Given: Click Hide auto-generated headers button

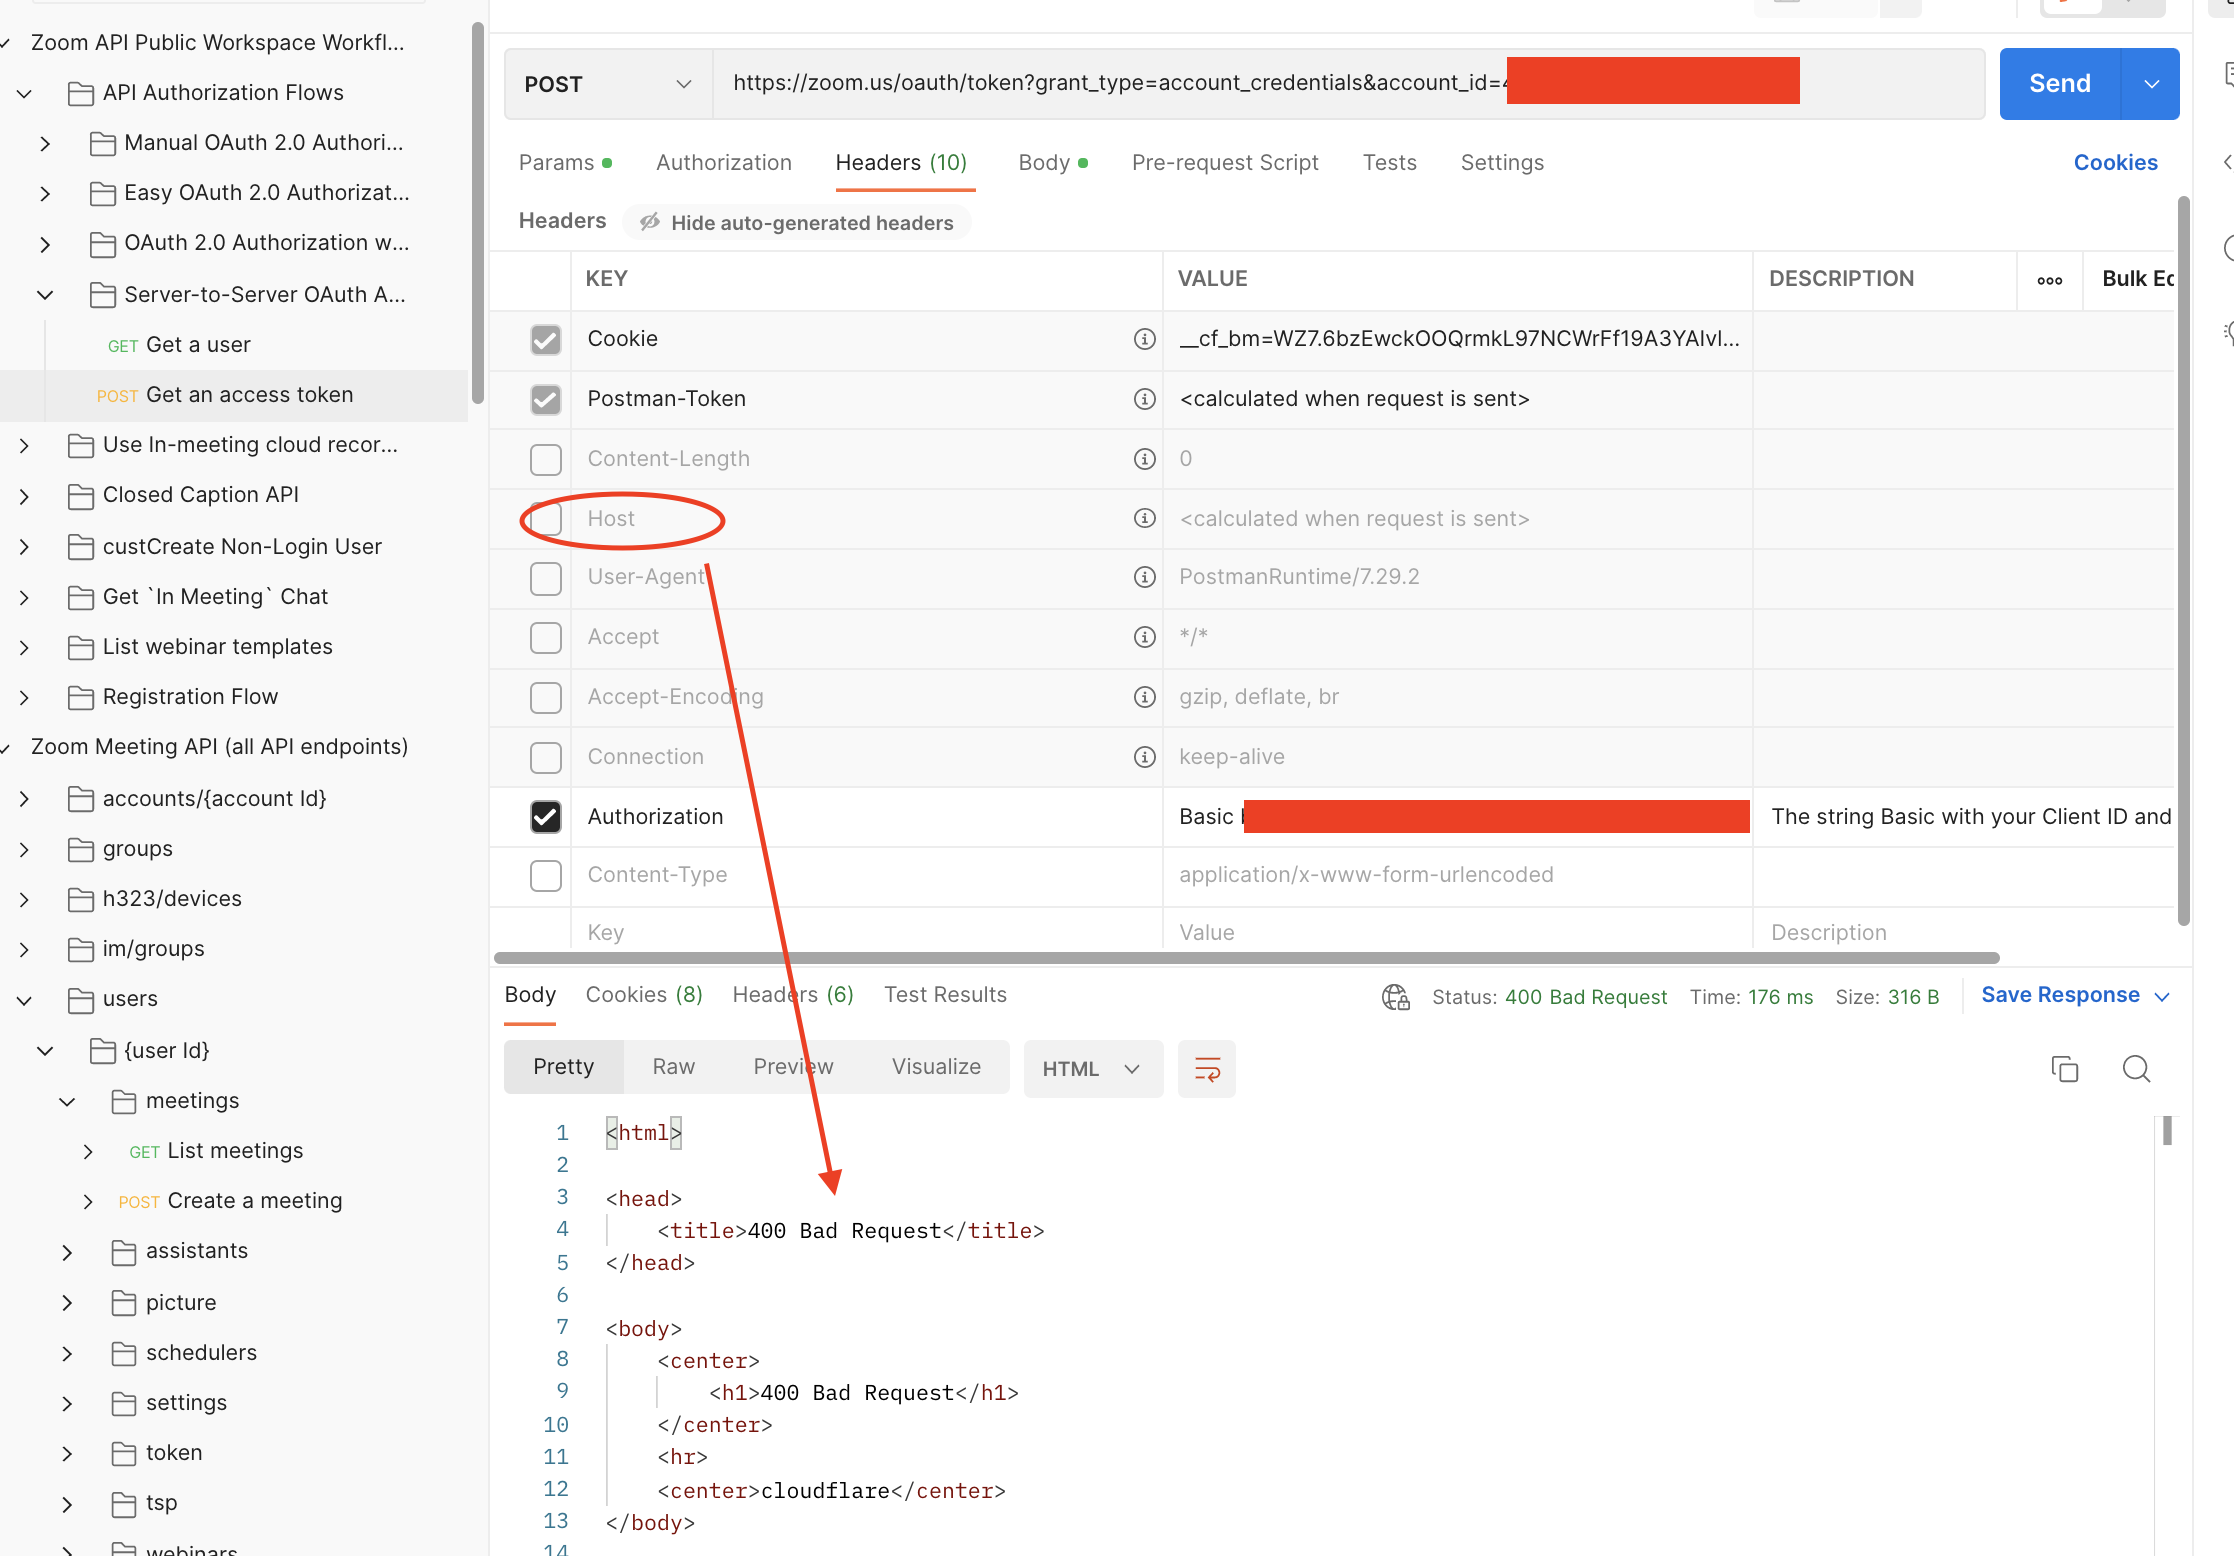Looking at the screenshot, I should [797, 222].
